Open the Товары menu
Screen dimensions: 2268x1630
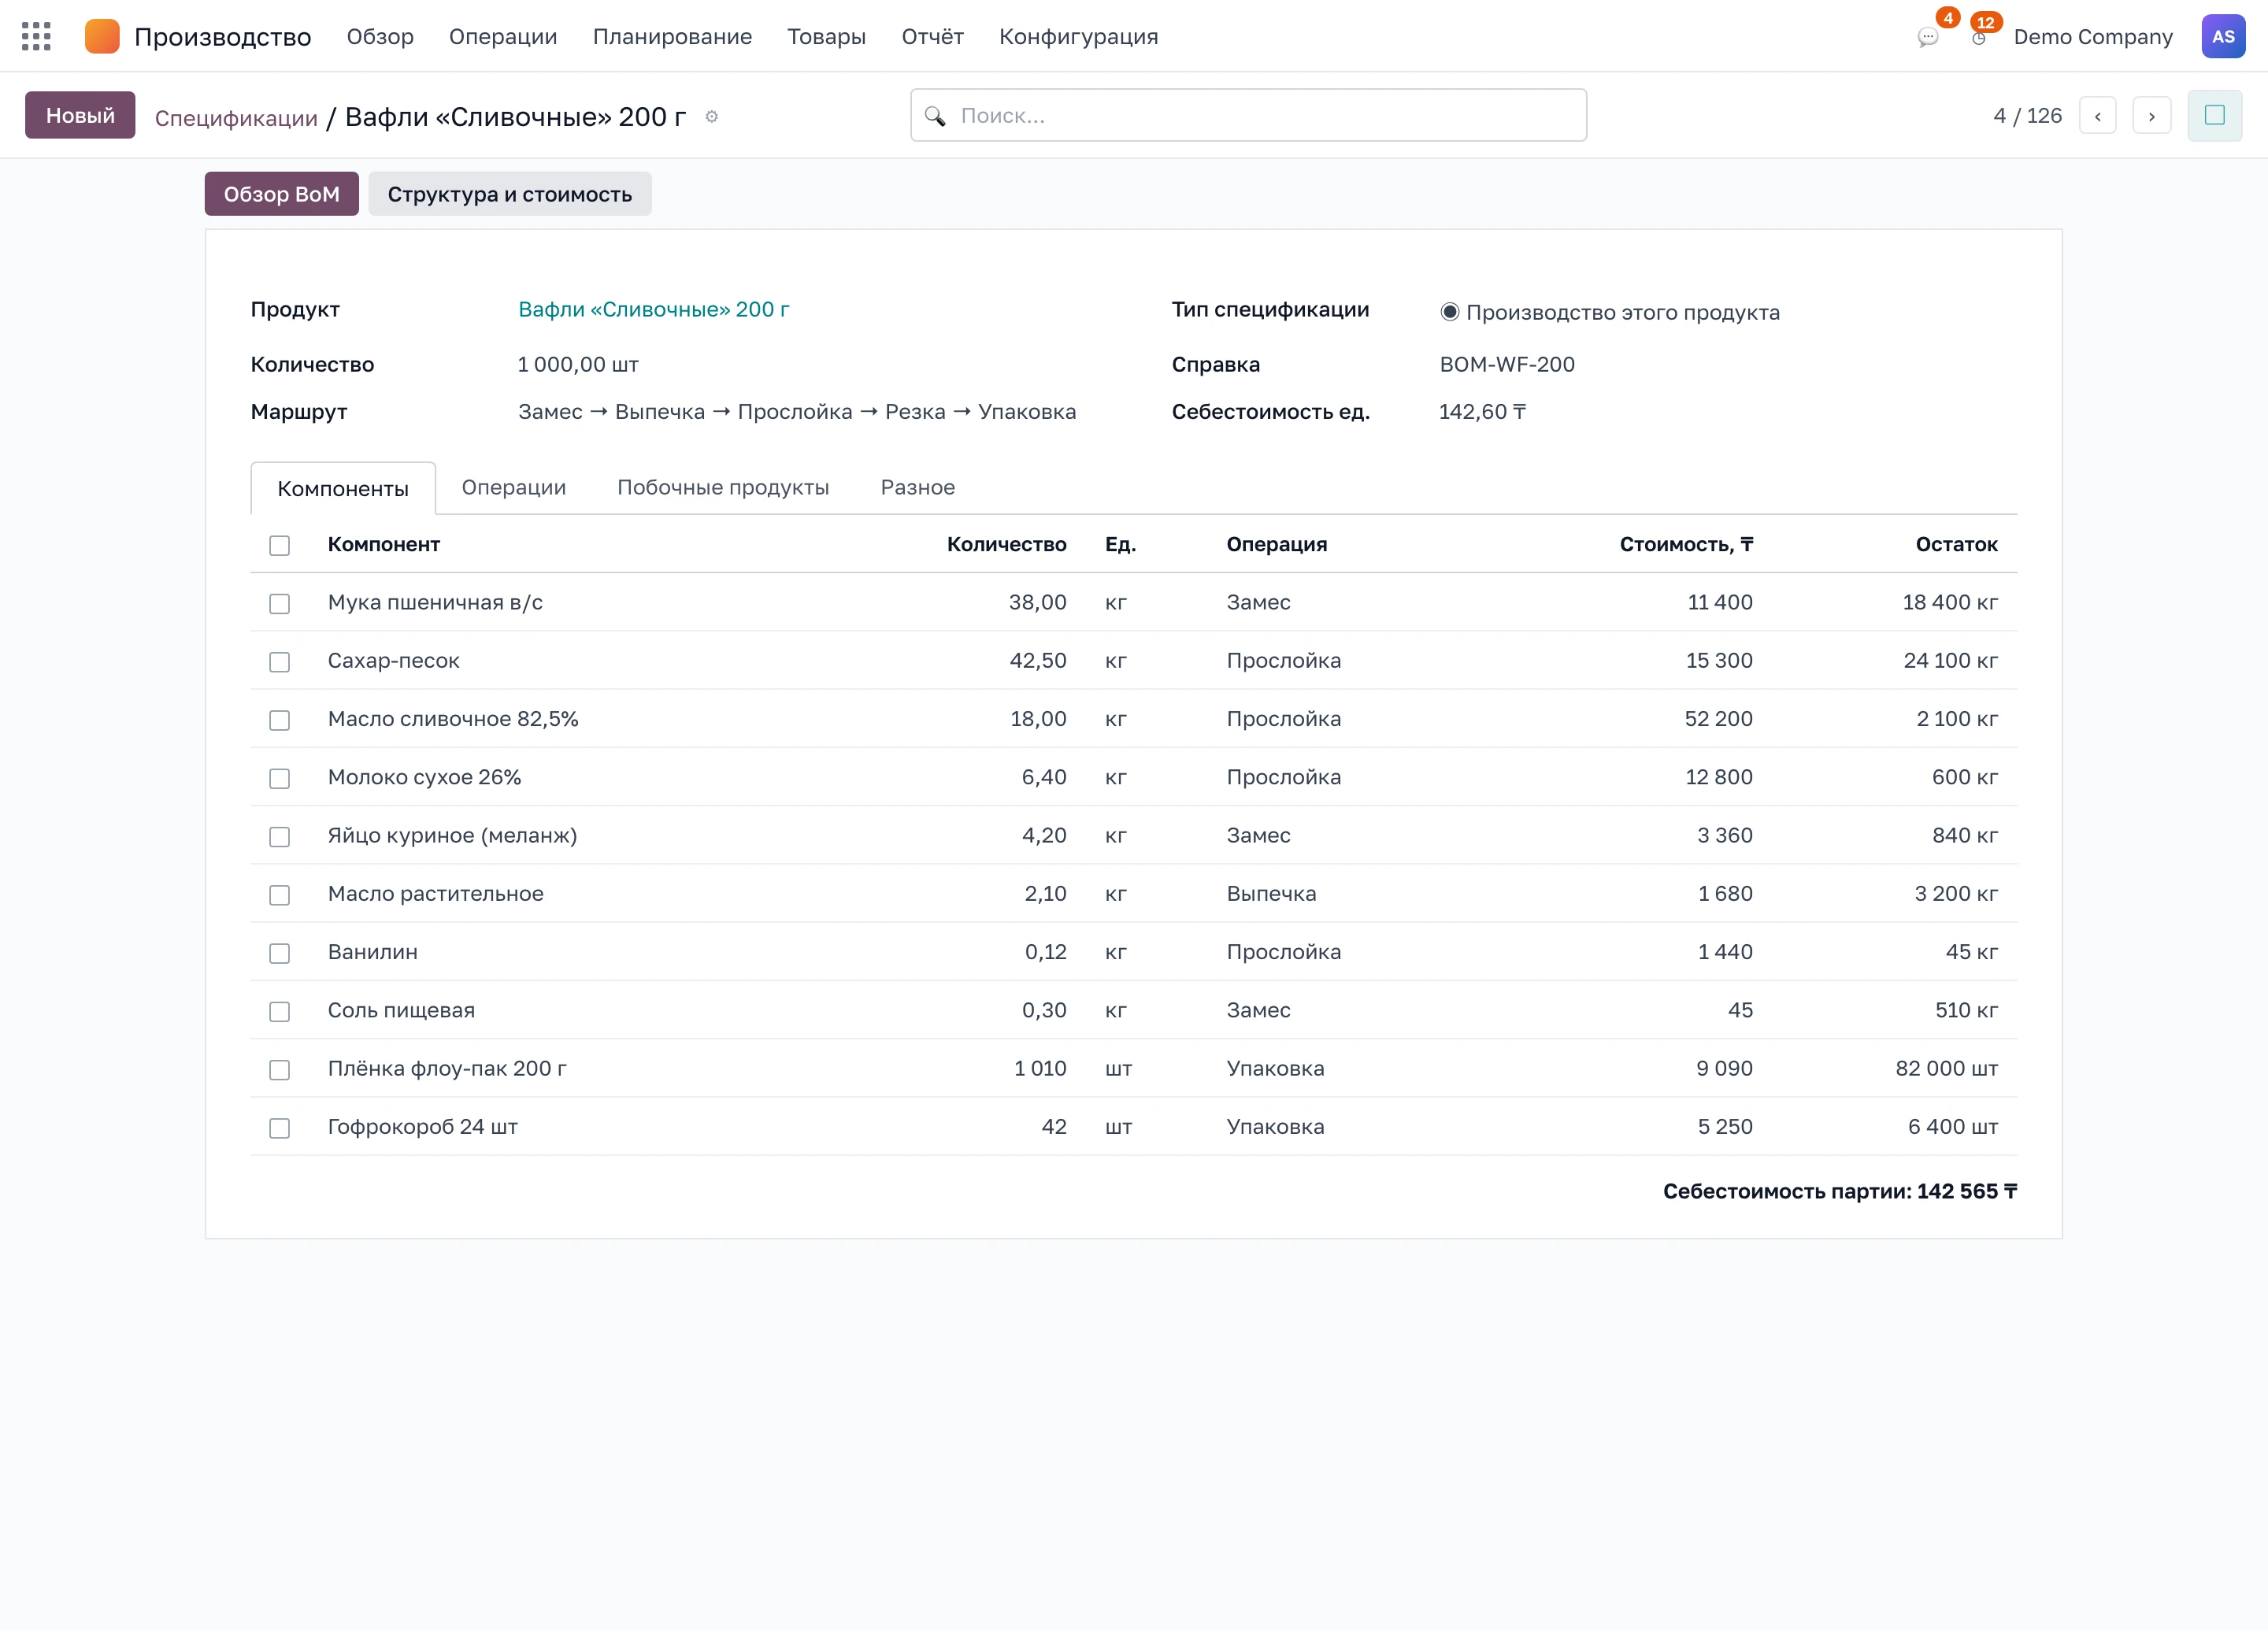coord(826,37)
